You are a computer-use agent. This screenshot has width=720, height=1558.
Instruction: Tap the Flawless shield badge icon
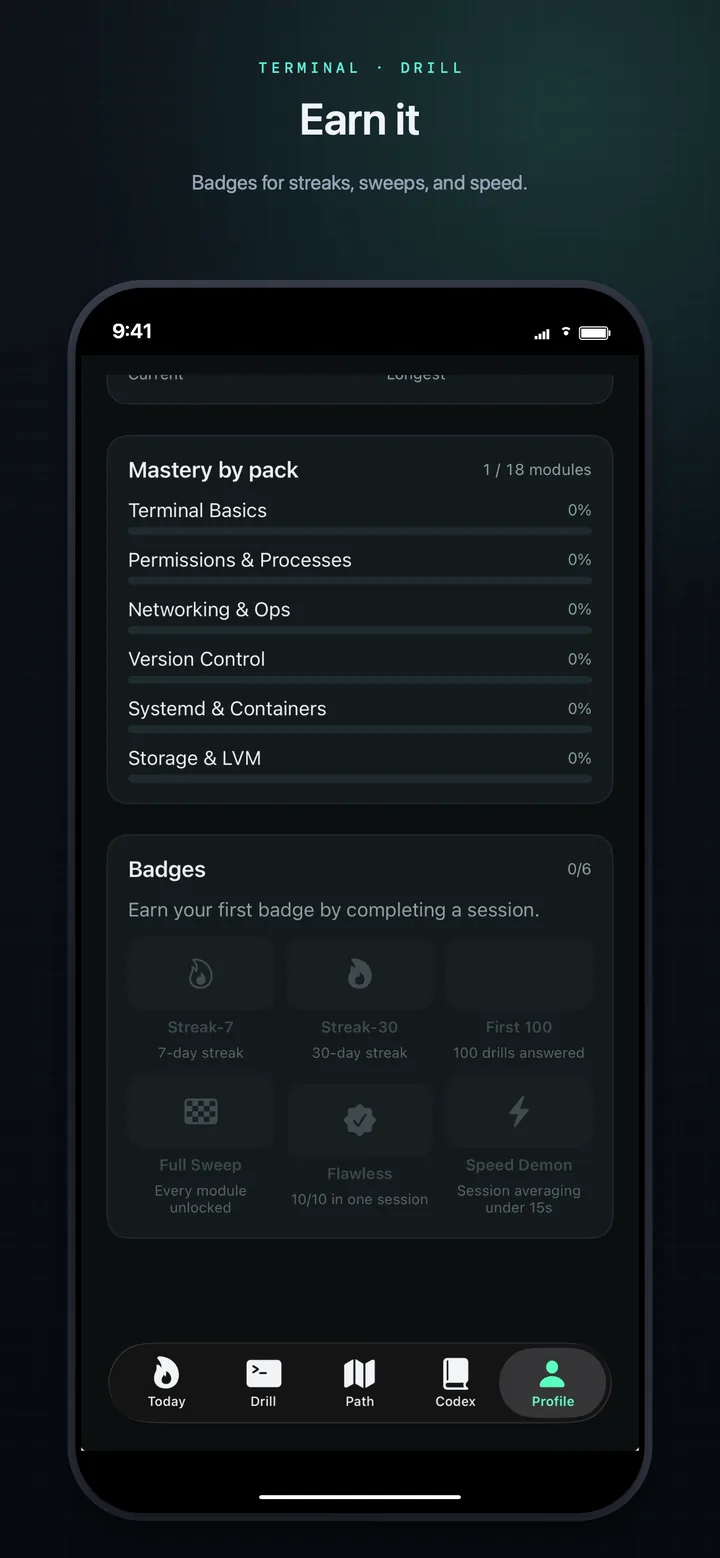359,1119
